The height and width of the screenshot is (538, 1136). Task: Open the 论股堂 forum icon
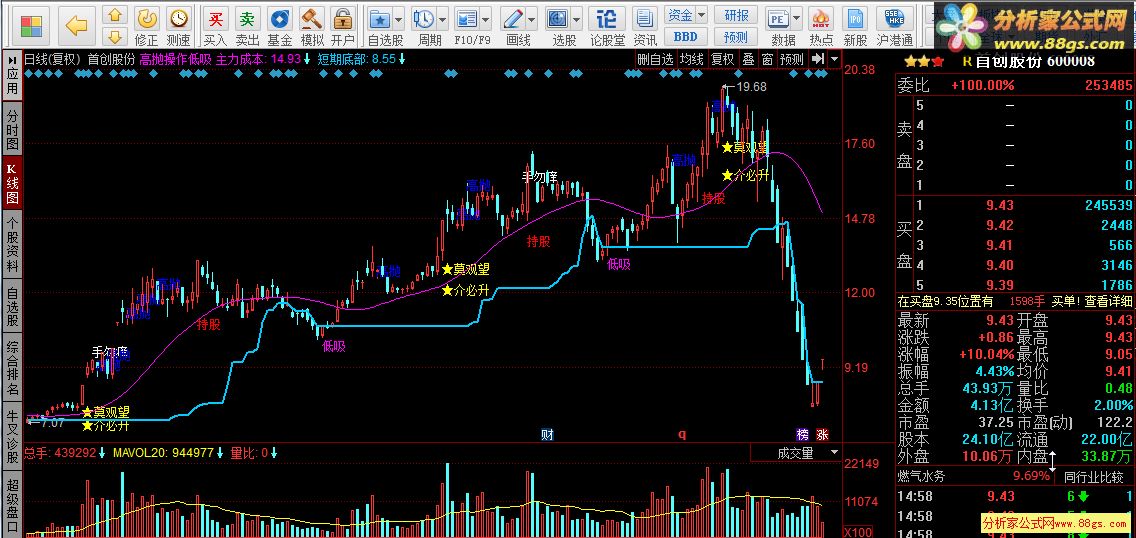606,19
